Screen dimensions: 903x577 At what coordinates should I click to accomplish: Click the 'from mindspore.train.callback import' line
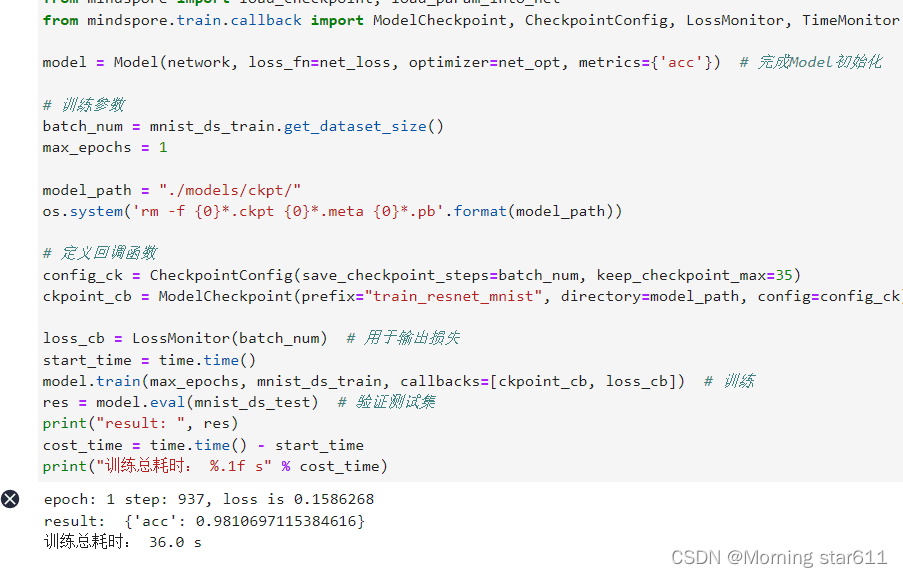(471, 20)
